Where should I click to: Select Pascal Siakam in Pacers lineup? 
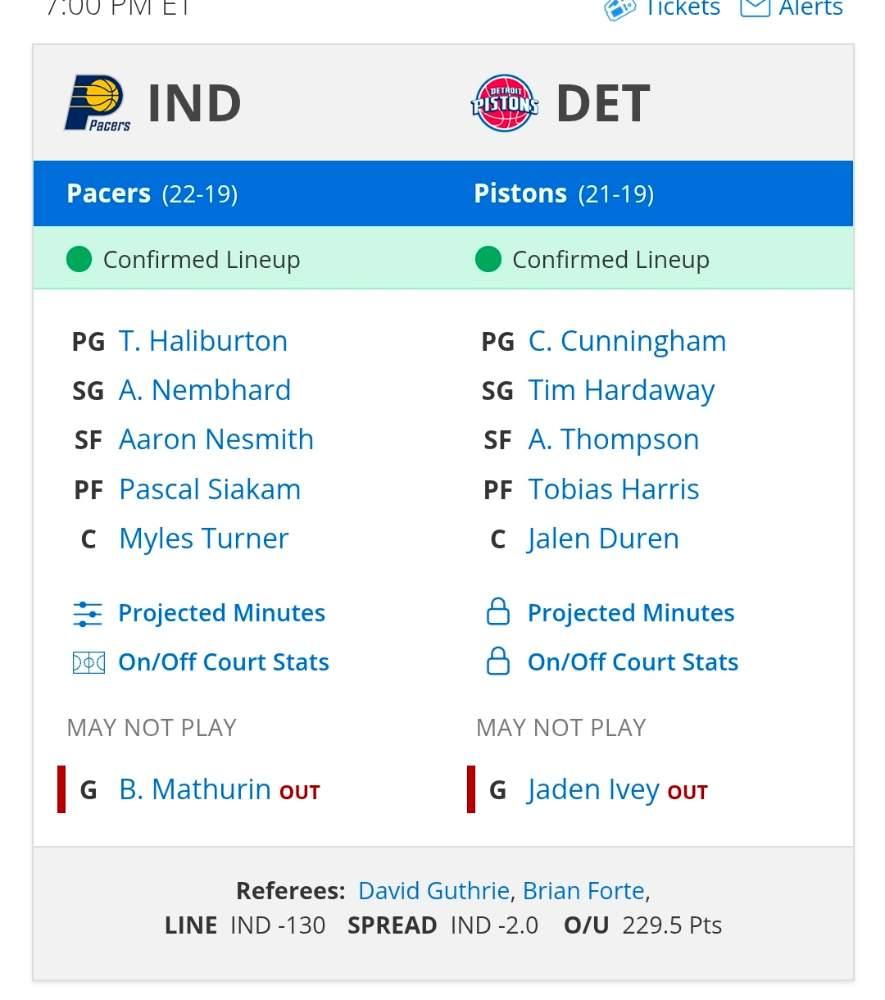(x=209, y=489)
